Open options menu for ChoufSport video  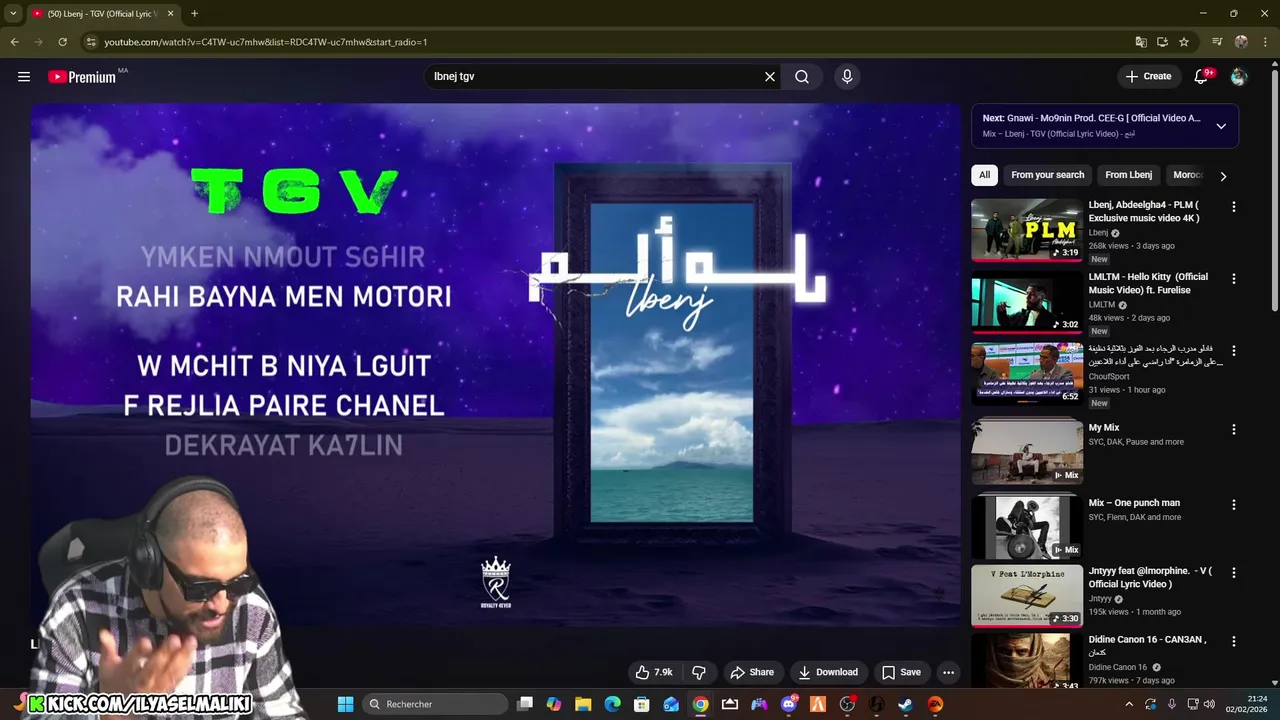pos(1233,351)
